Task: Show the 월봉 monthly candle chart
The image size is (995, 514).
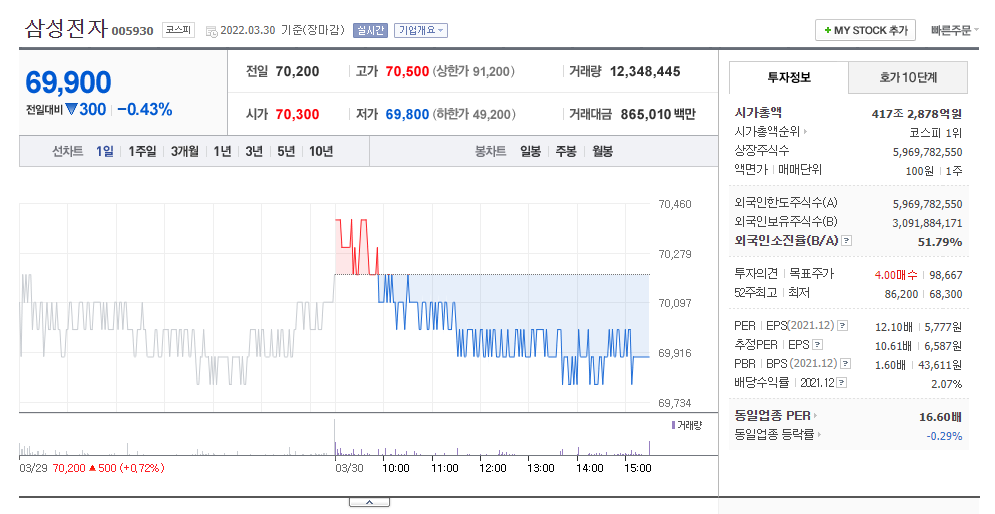Action: (x=602, y=152)
